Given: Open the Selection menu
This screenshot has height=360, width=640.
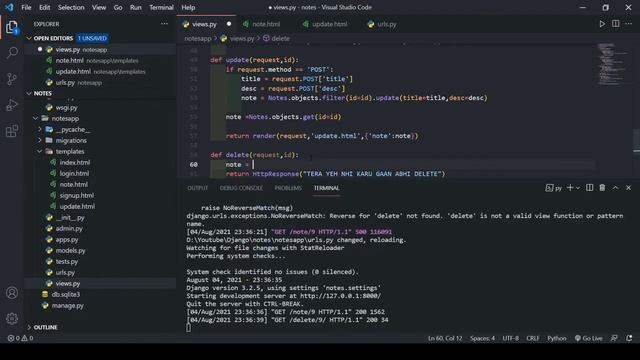Looking at the screenshot, I should (x=71, y=7).
